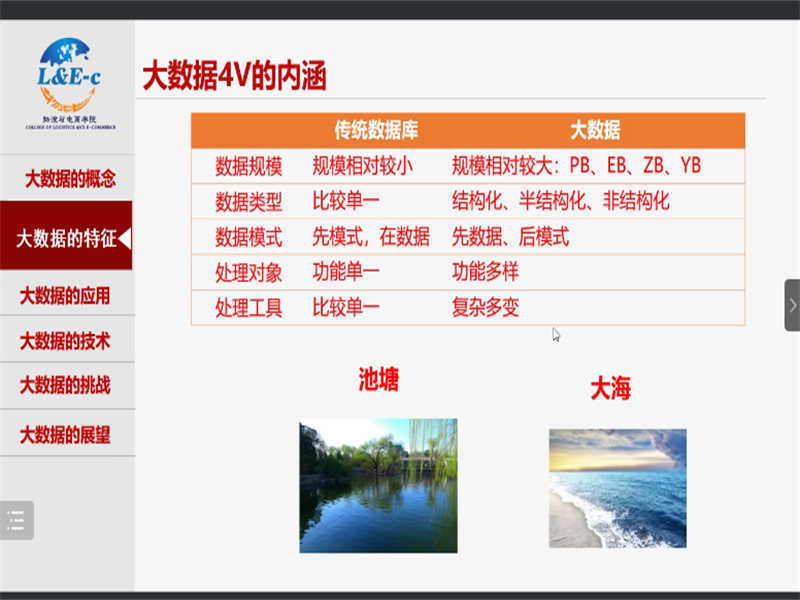Image resolution: width=800 pixels, height=600 pixels.
Task: Switch to the 大数据的技术 section
Action: click(x=65, y=340)
